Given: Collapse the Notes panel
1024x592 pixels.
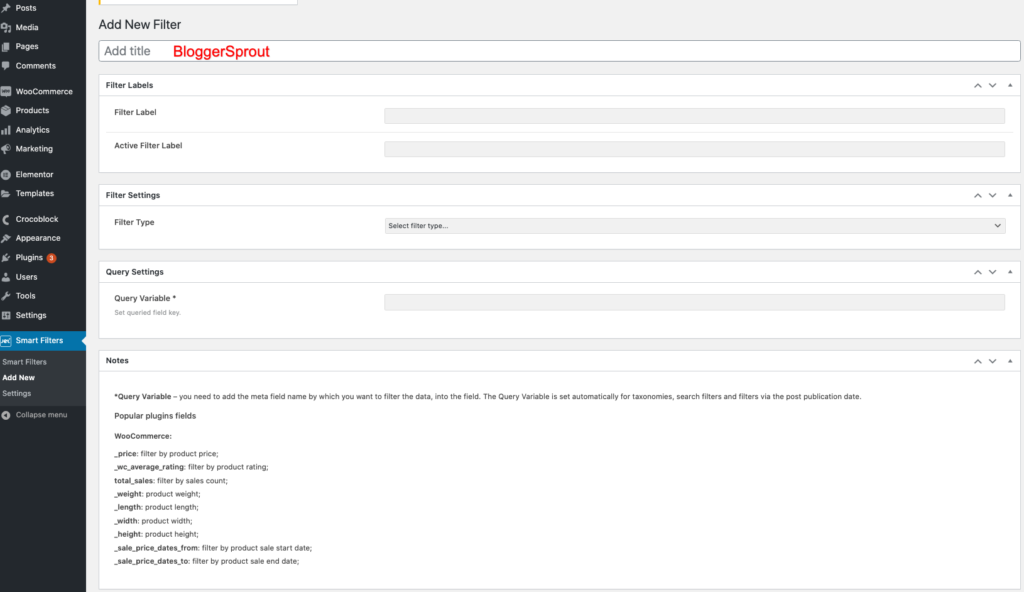Looking at the screenshot, I should click(1010, 361).
